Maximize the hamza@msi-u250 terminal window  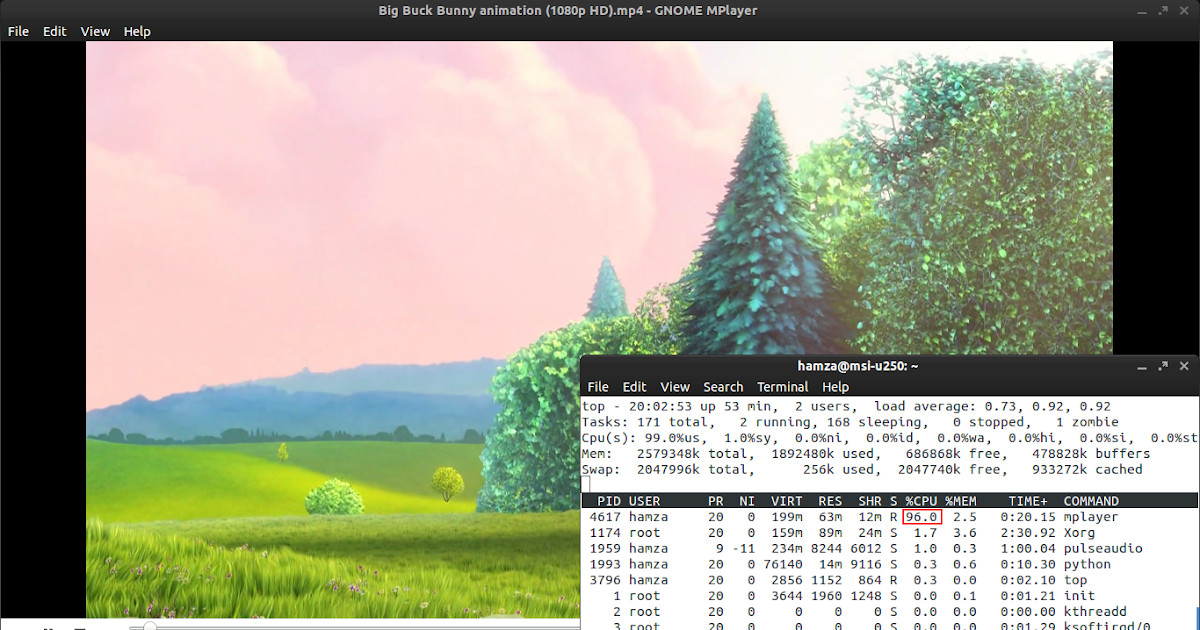[1163, 366]
